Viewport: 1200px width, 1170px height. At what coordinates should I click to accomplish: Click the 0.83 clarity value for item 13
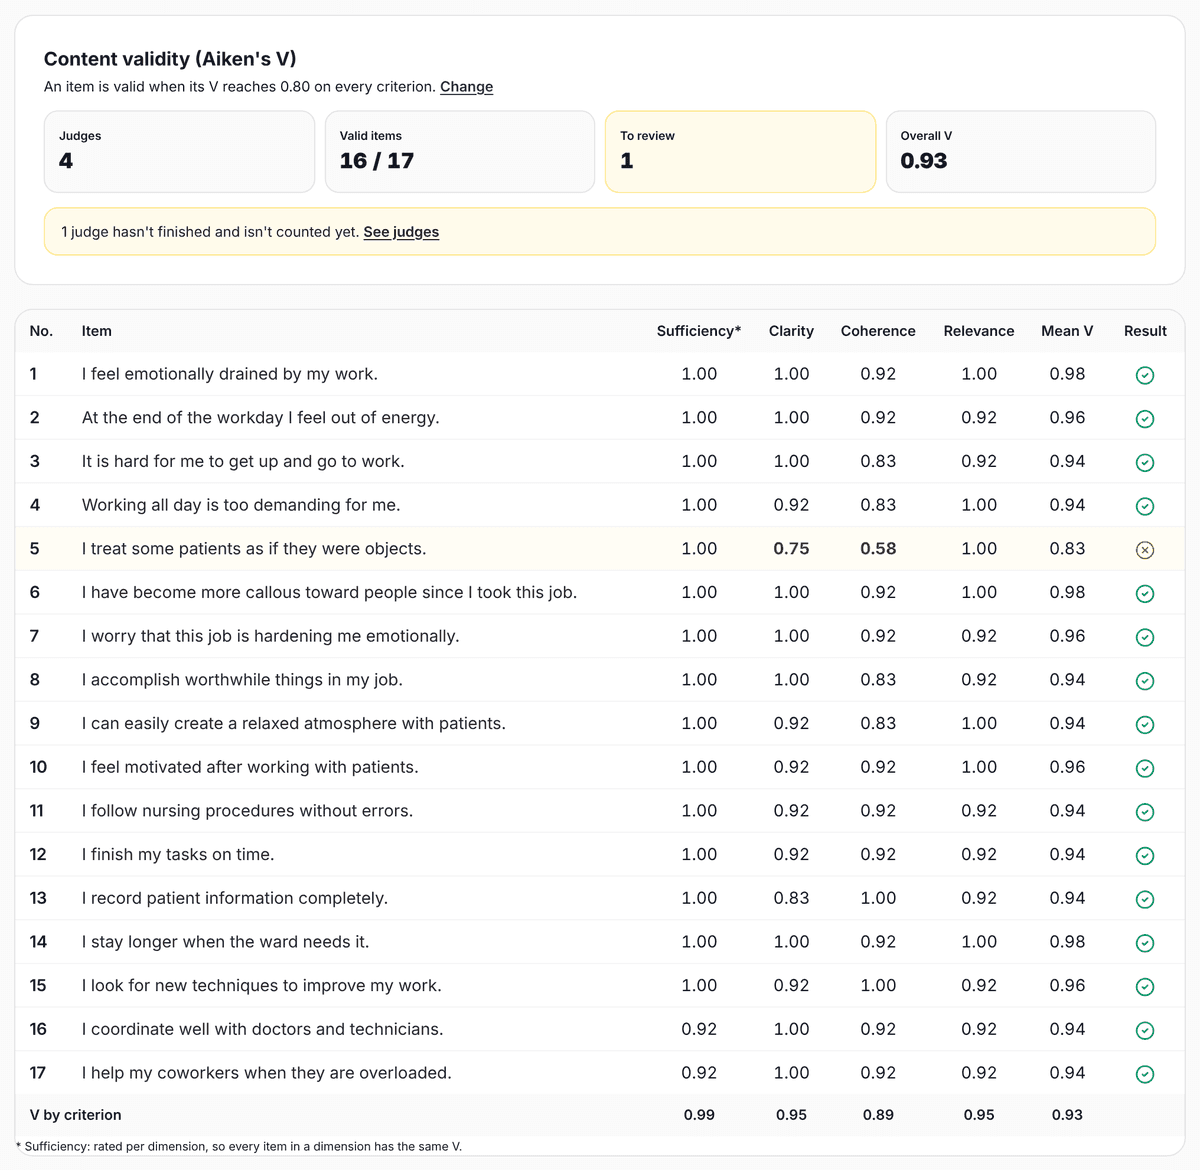click(791, 898)
